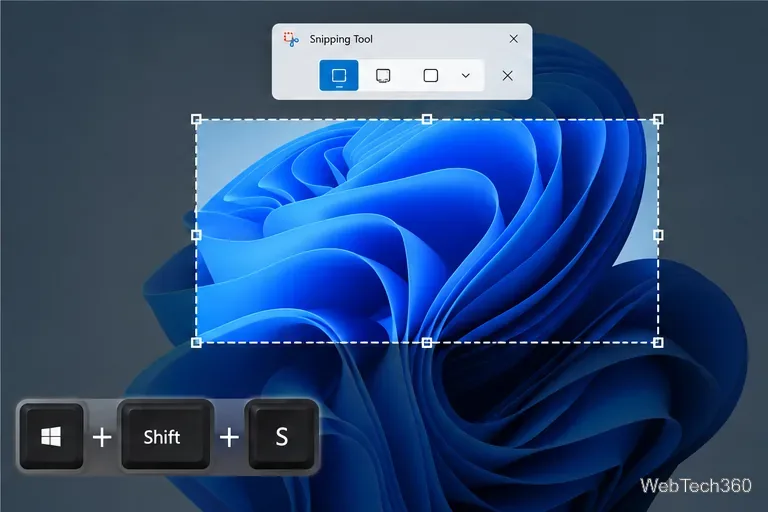
Task: Click the Shift key
Action: tap(166, 435)
